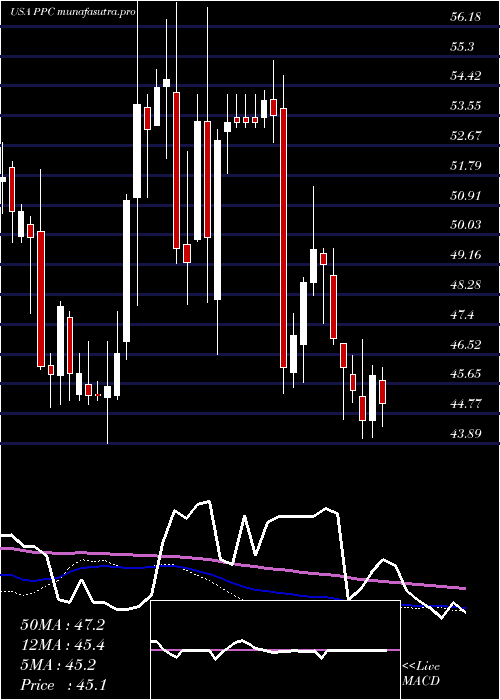The image size is (500, 700).
Task: Click the 51.79 price axis label
Action: pos(465,166)
